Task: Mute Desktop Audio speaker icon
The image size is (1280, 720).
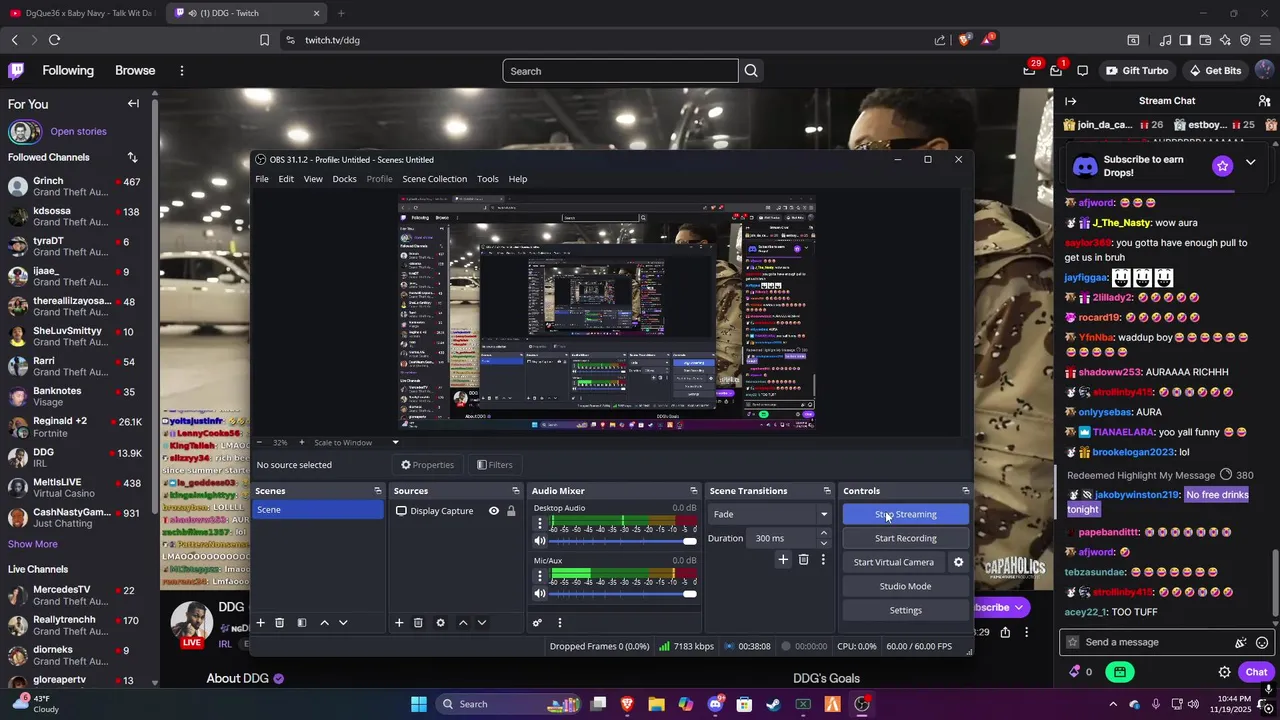Action: pyautogui.click(x=540, y=541)
